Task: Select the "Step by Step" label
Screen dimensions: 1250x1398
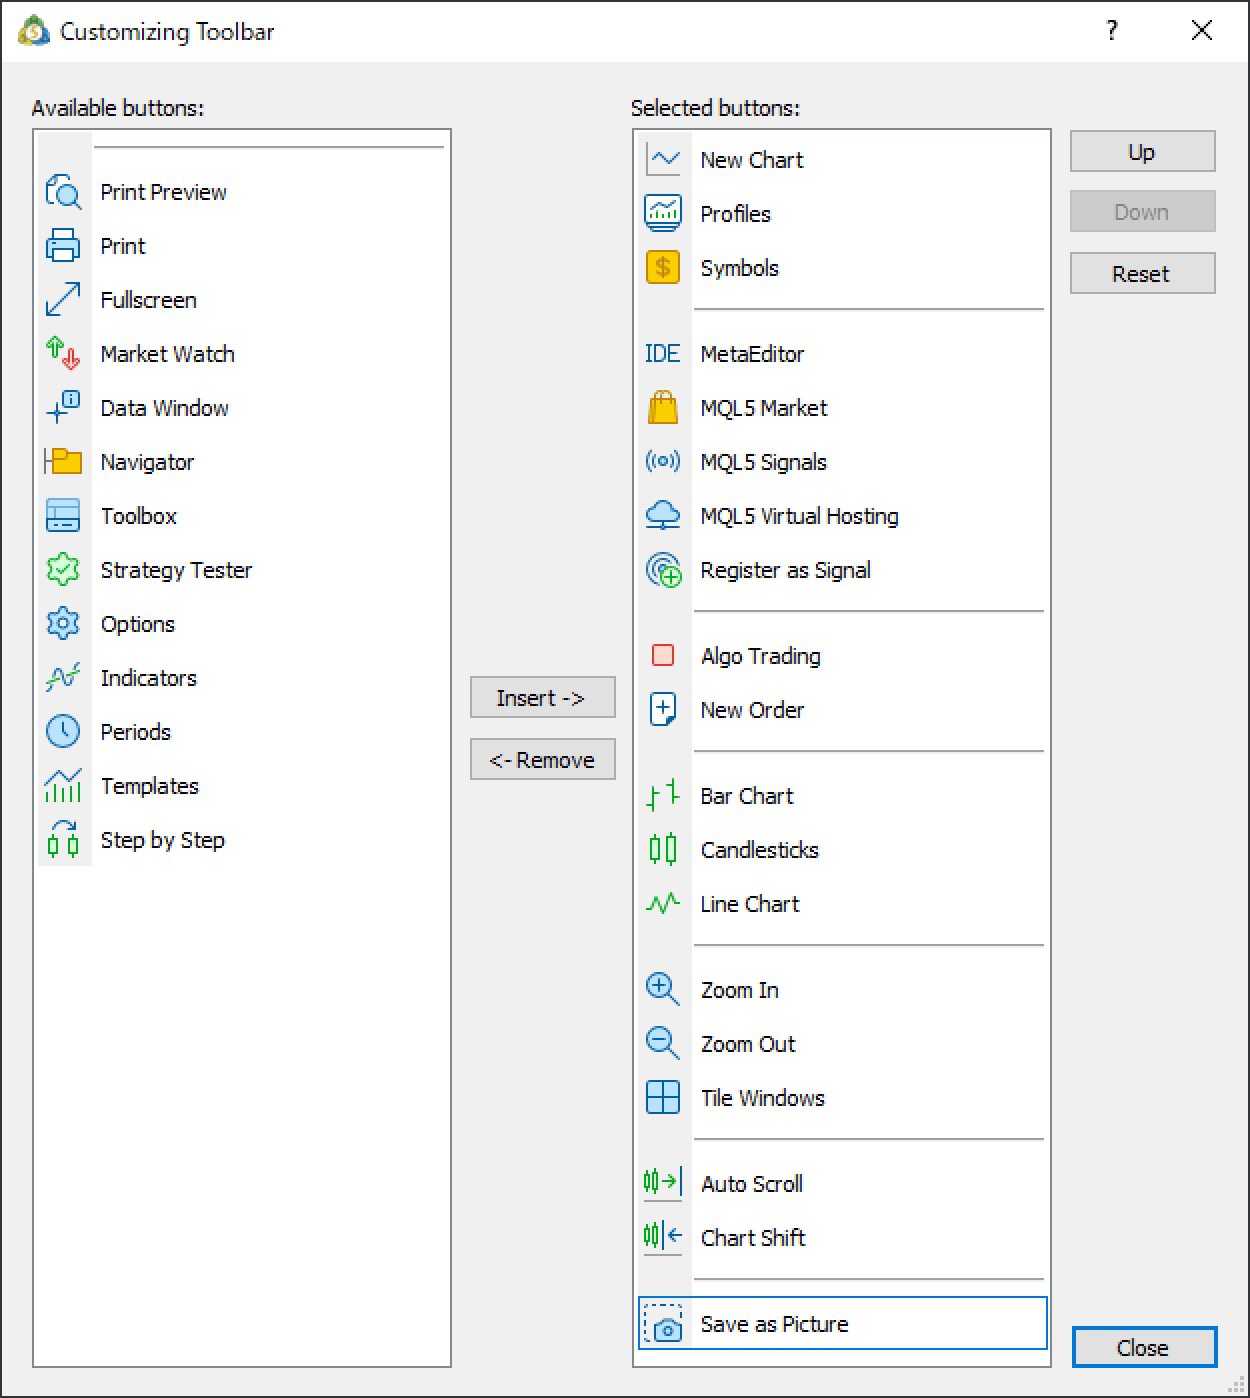Action: [x=163, y=840]
